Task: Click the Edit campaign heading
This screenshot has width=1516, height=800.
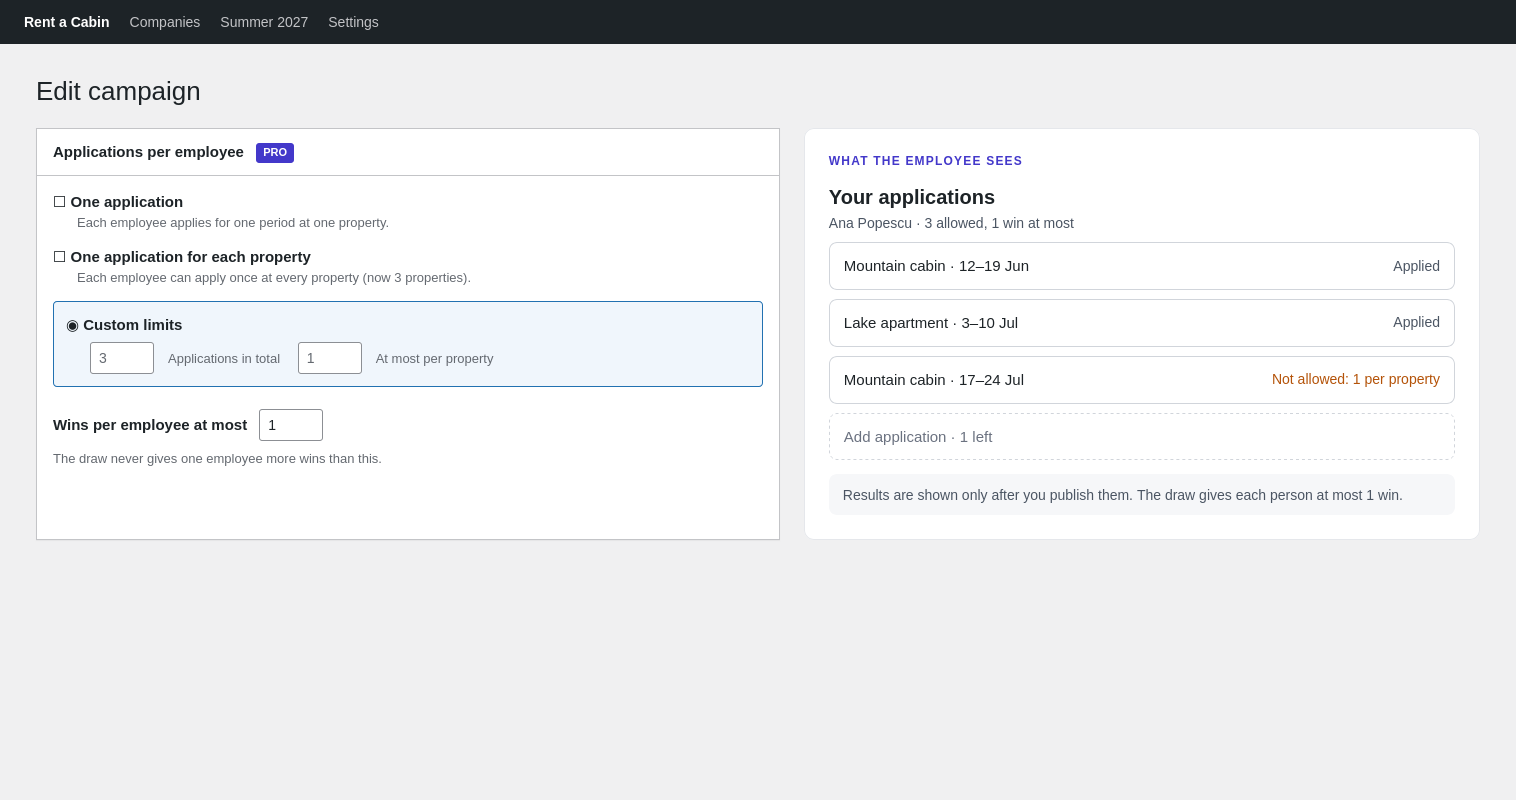Action: tap(118, 91)
